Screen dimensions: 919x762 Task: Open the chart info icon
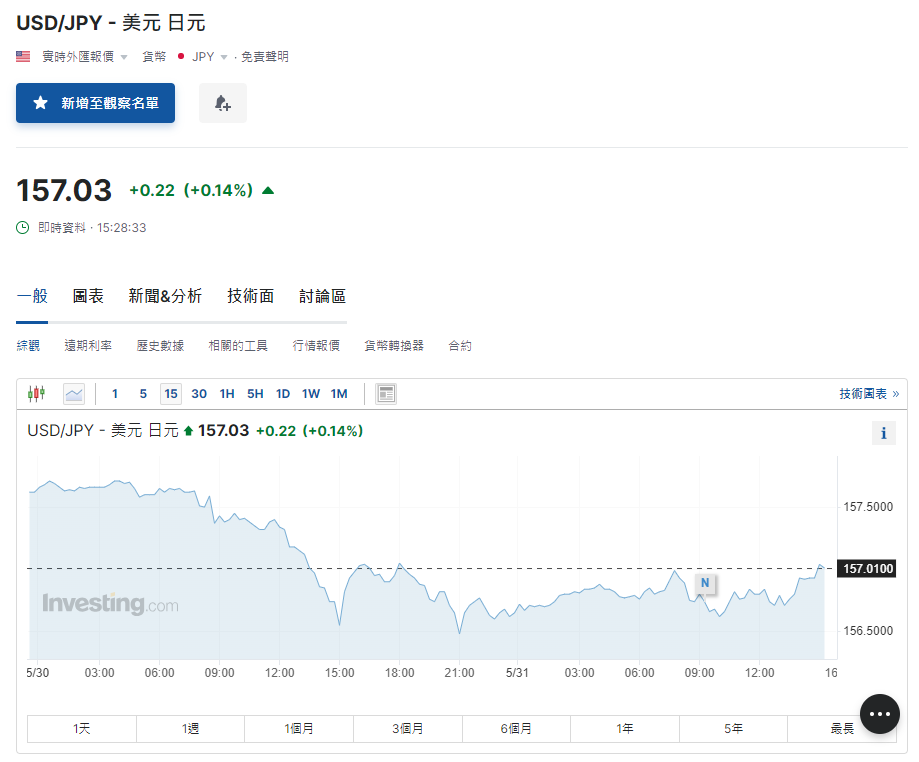[x=883, y=433]
